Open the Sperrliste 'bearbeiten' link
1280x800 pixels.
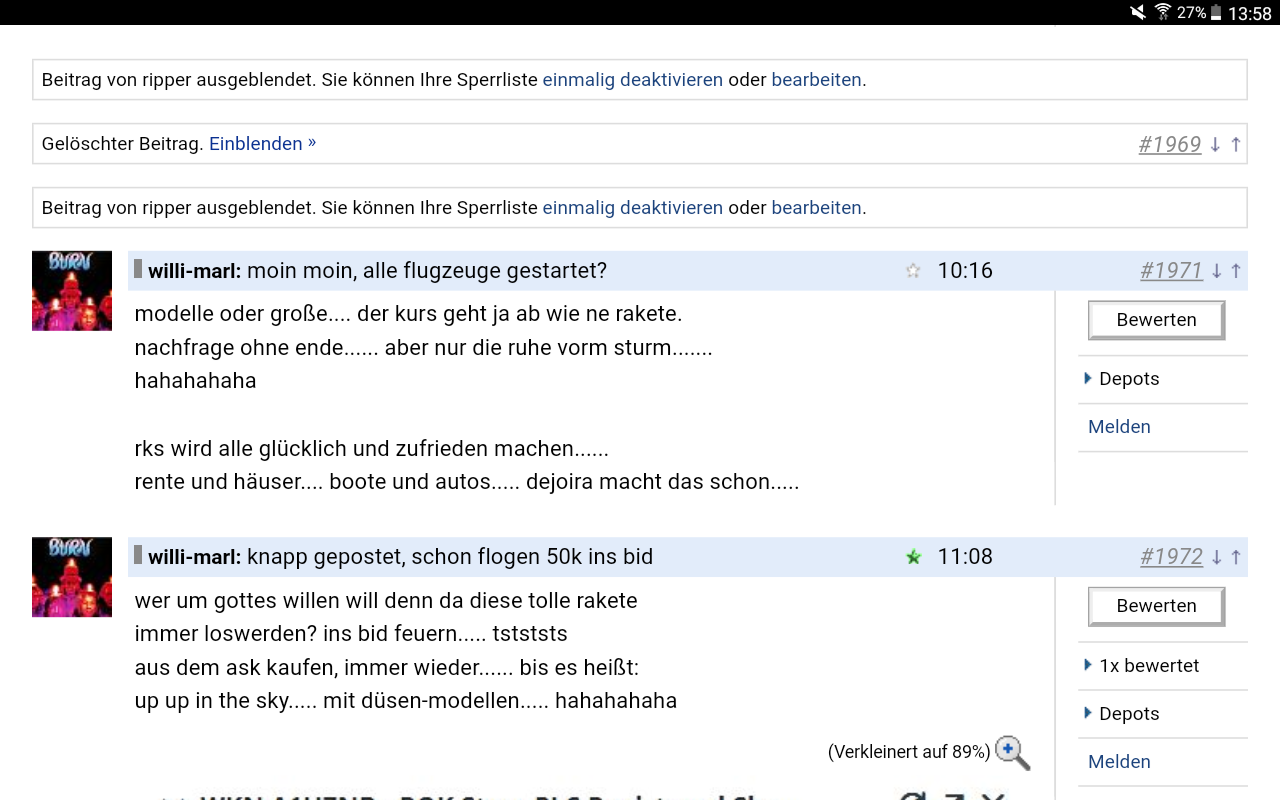point(816,79)
